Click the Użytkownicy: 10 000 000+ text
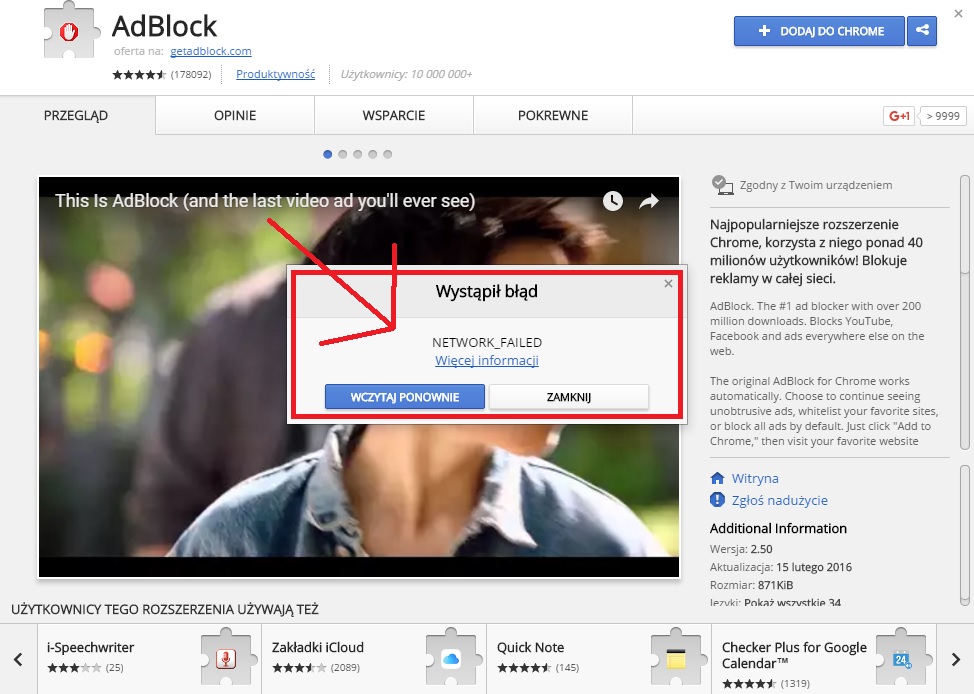The width and height of the screenshot is (974, 694). tap(406, 74)
